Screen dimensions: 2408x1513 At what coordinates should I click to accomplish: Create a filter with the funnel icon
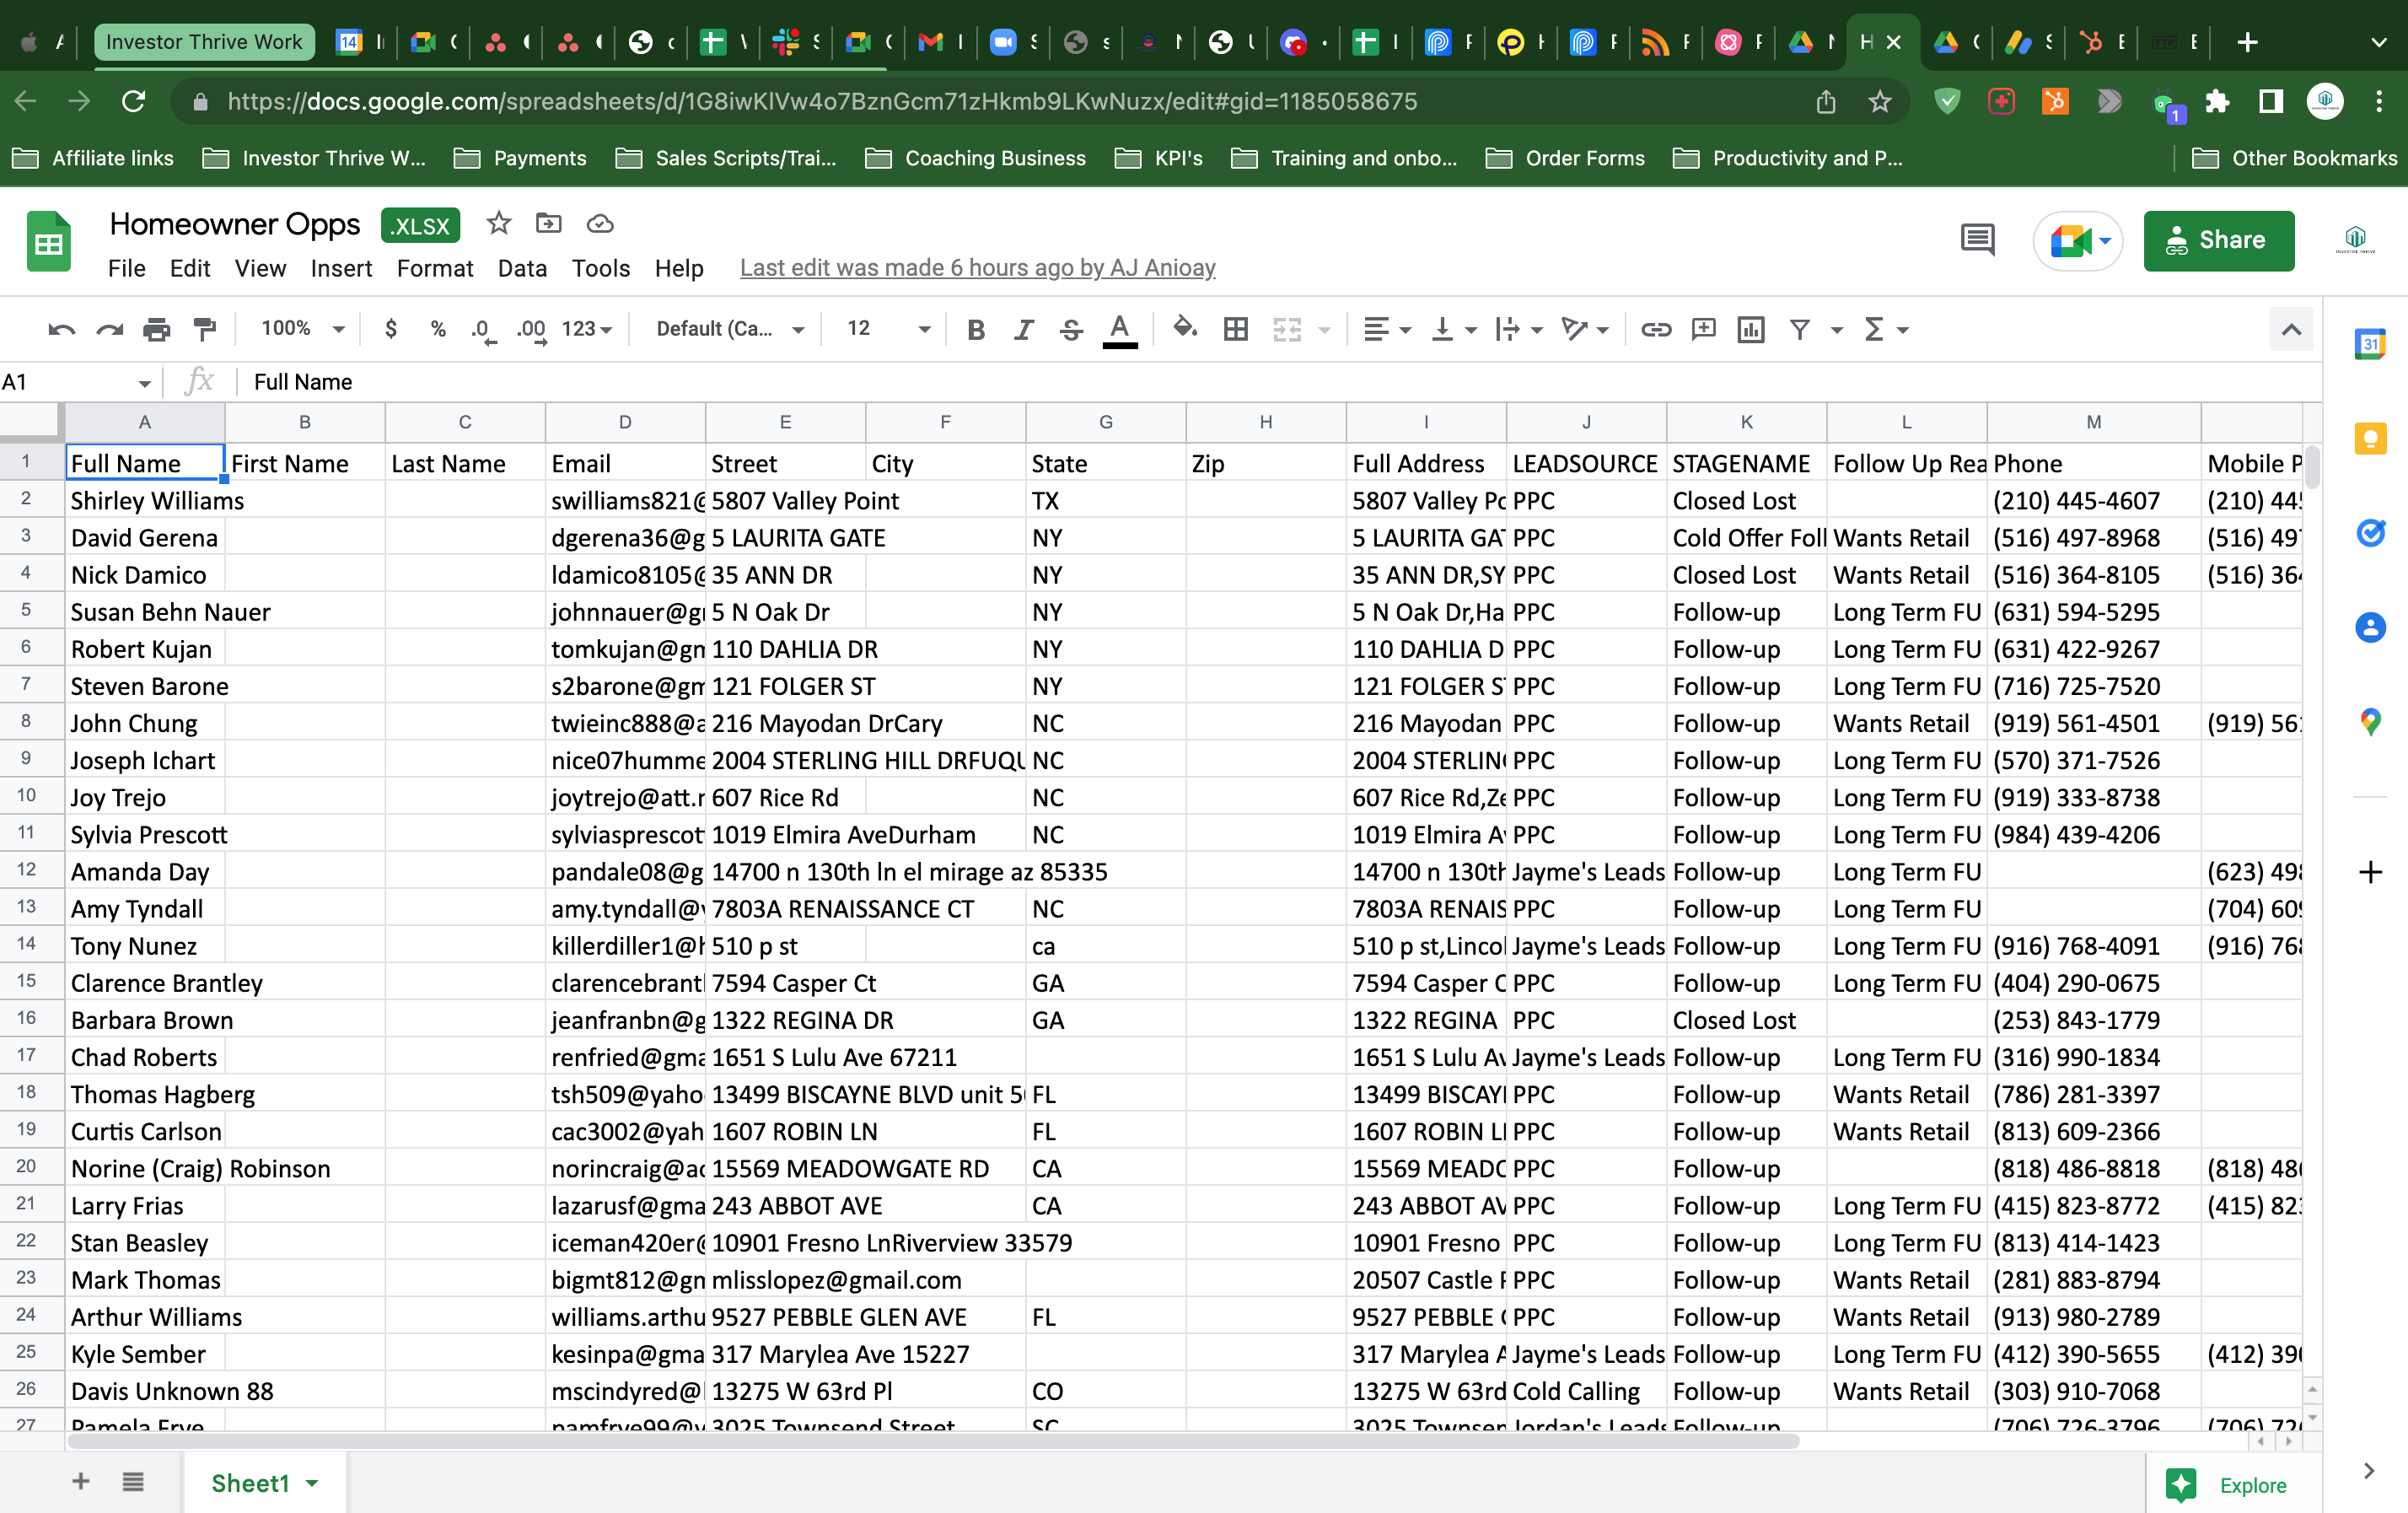click(1800, 329)
